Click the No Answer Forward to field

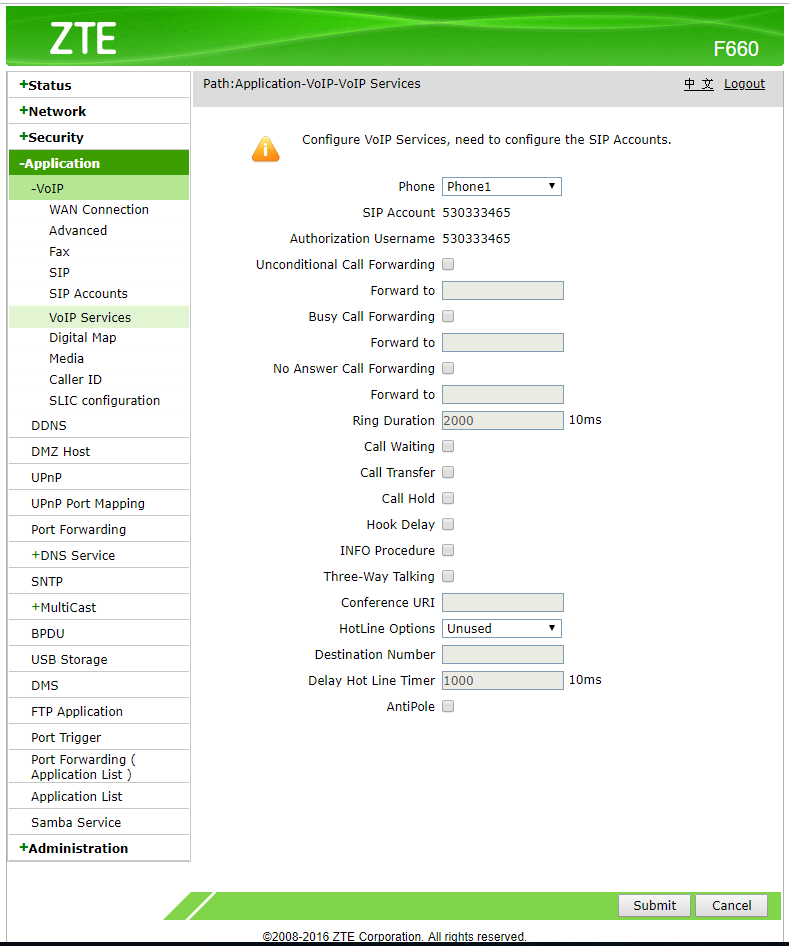click(x=502, y=394)
